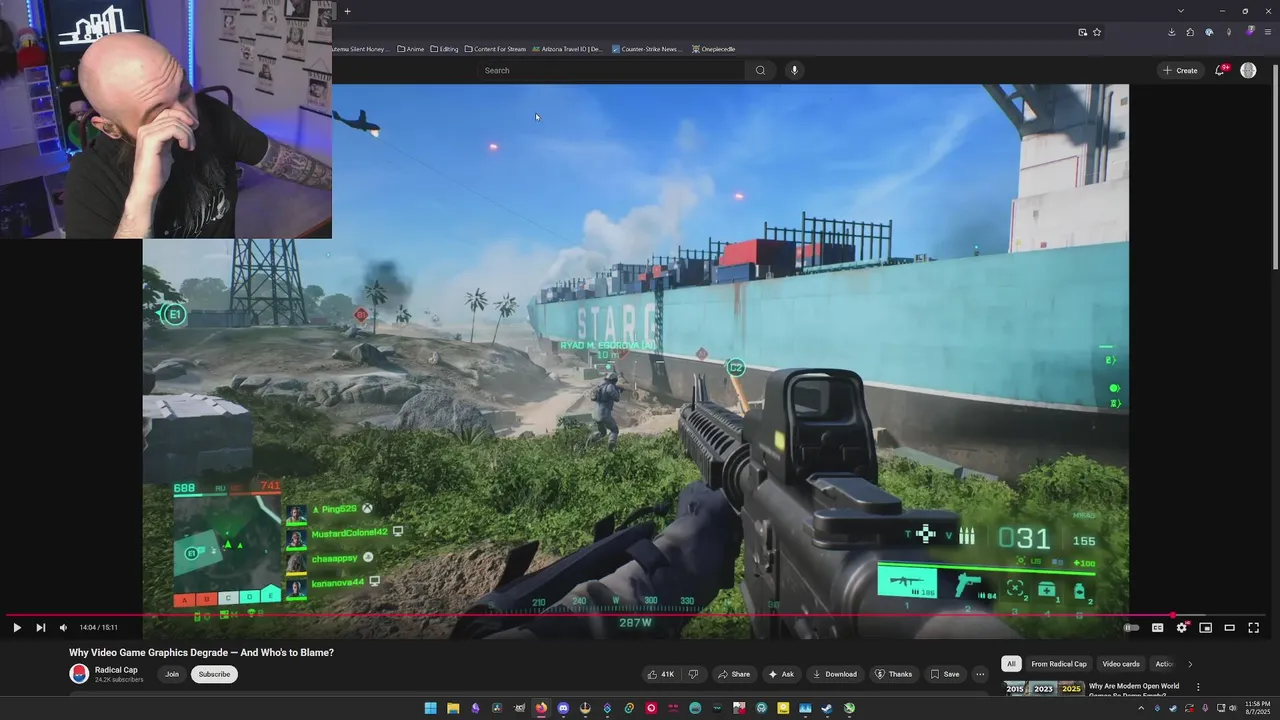This screenshot has width=1280, height=720.
Task: Open the Create menu
Action: tap(1180, 70)
